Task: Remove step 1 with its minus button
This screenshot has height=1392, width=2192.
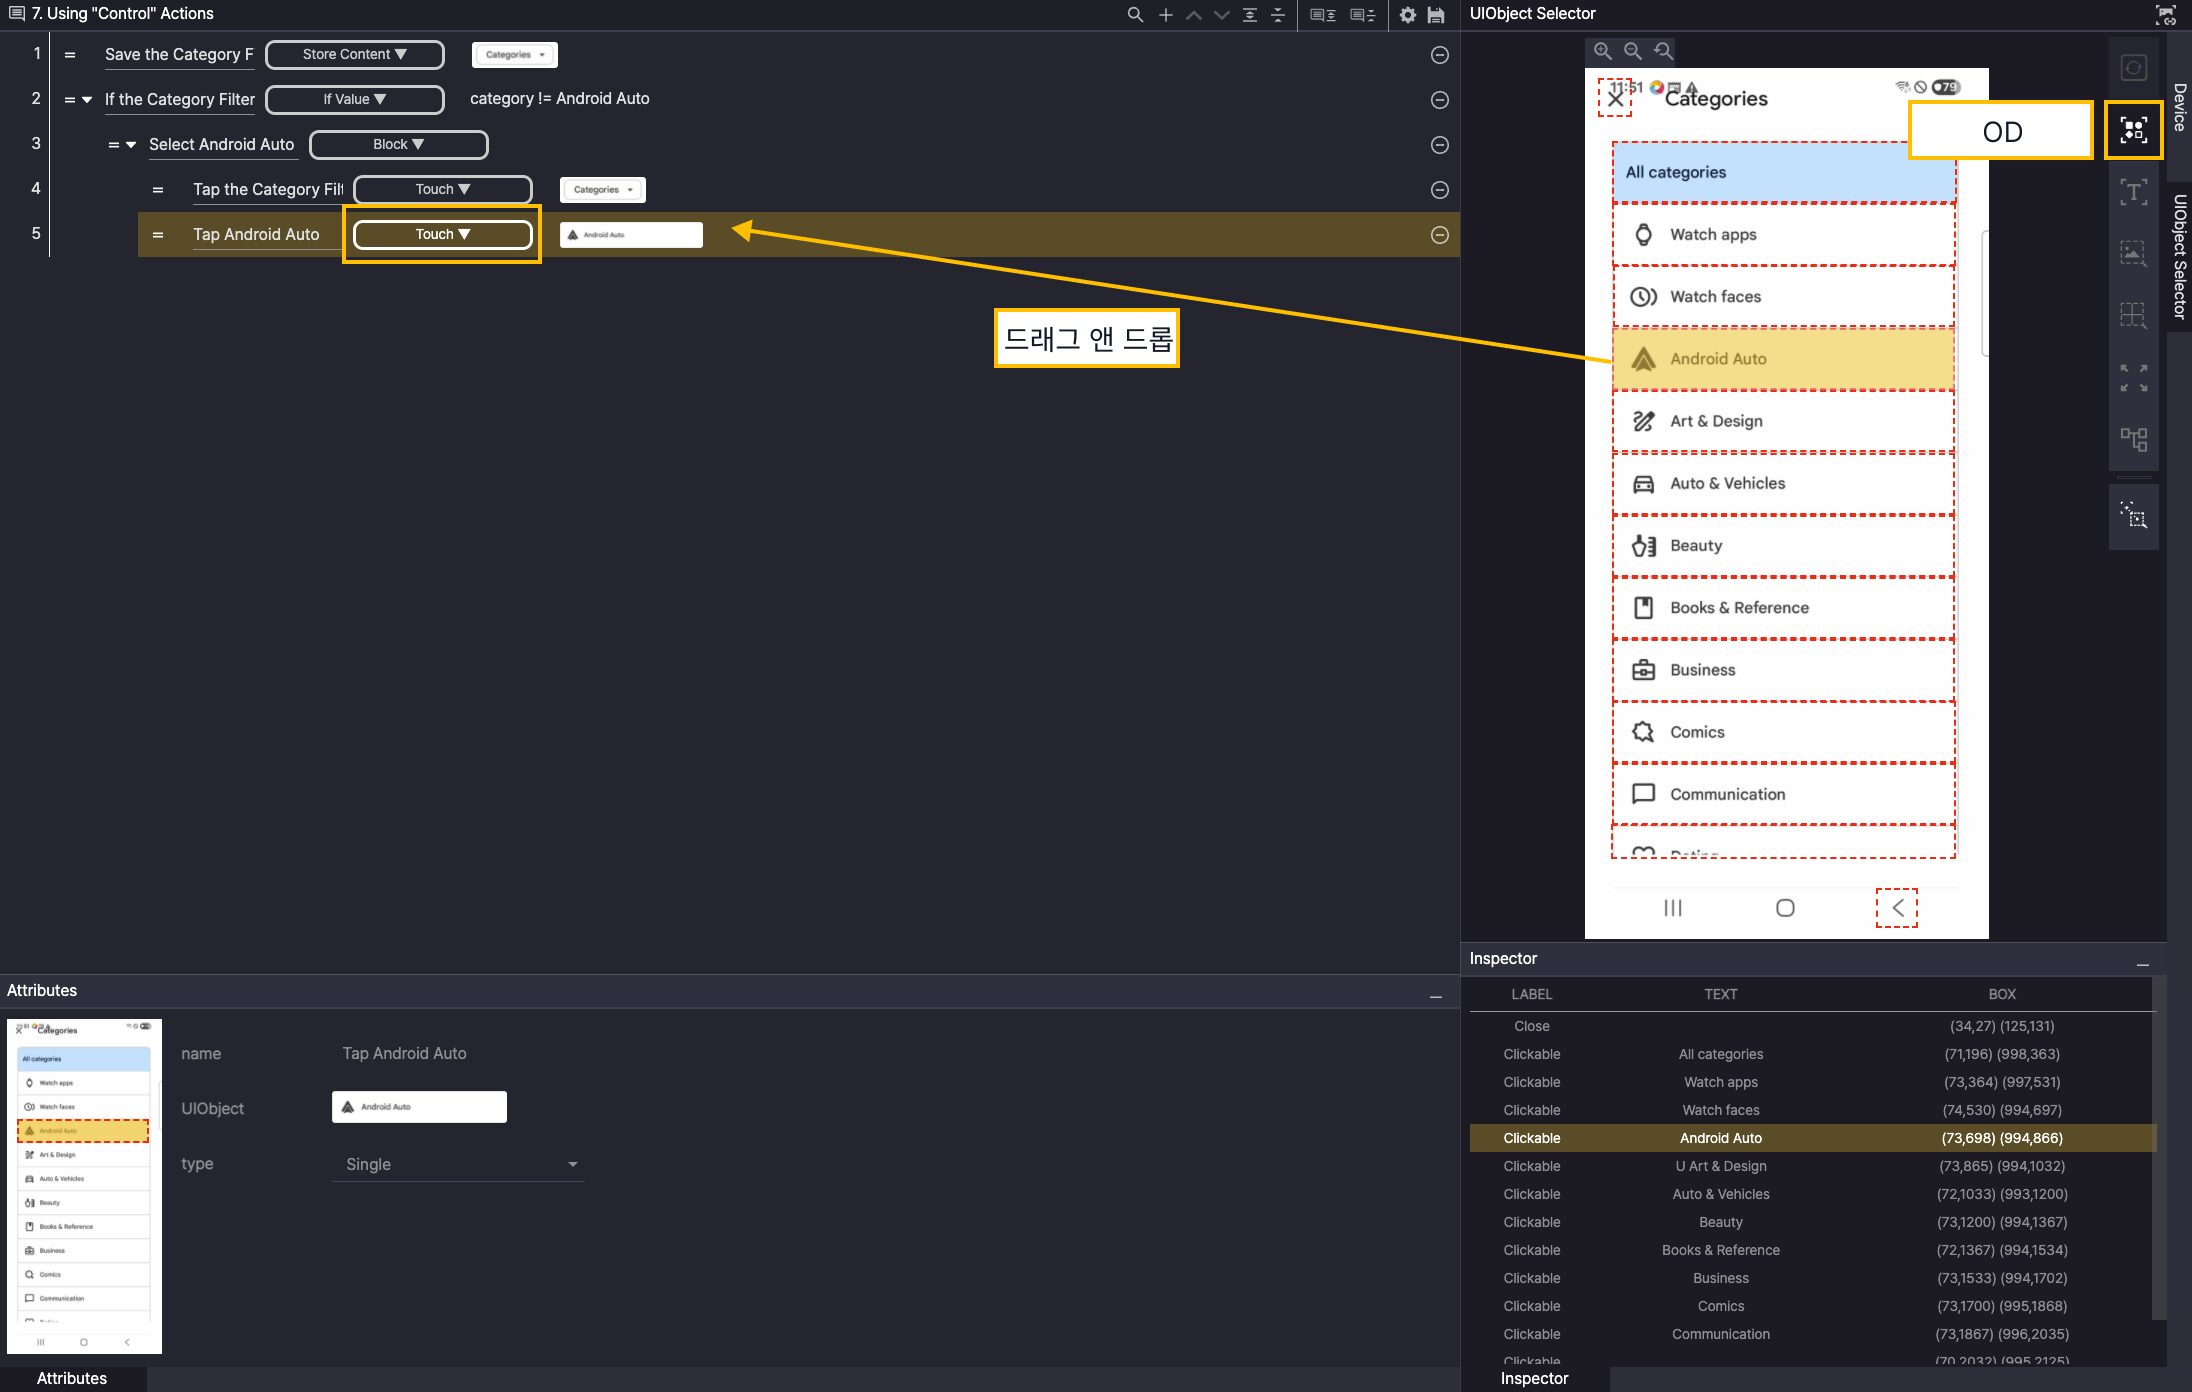Action: tap(1439, 56)
